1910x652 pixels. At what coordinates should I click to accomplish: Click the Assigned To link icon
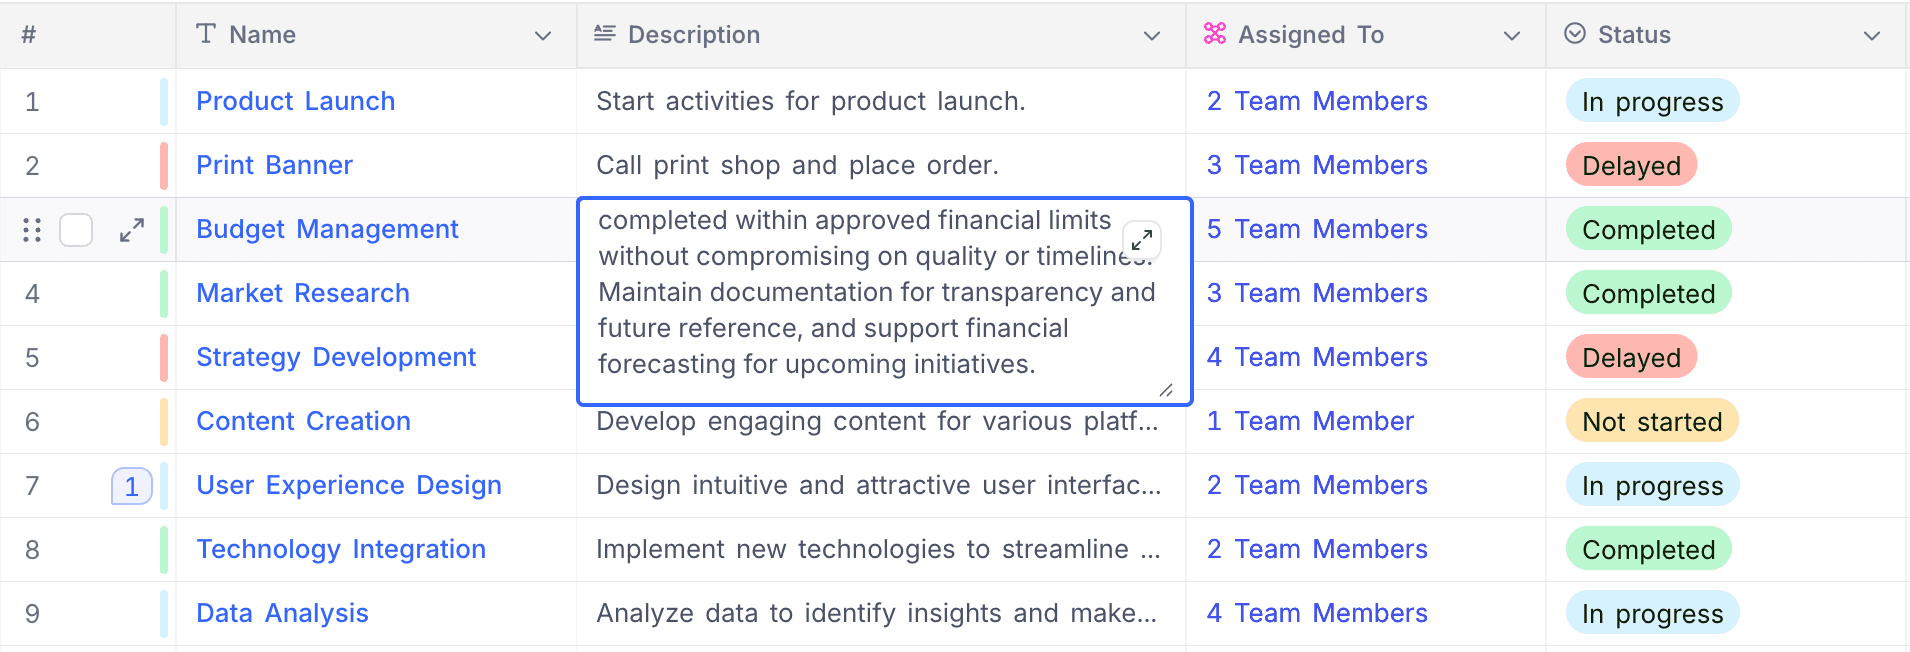pyautogui.click(x=1215, y=34)
